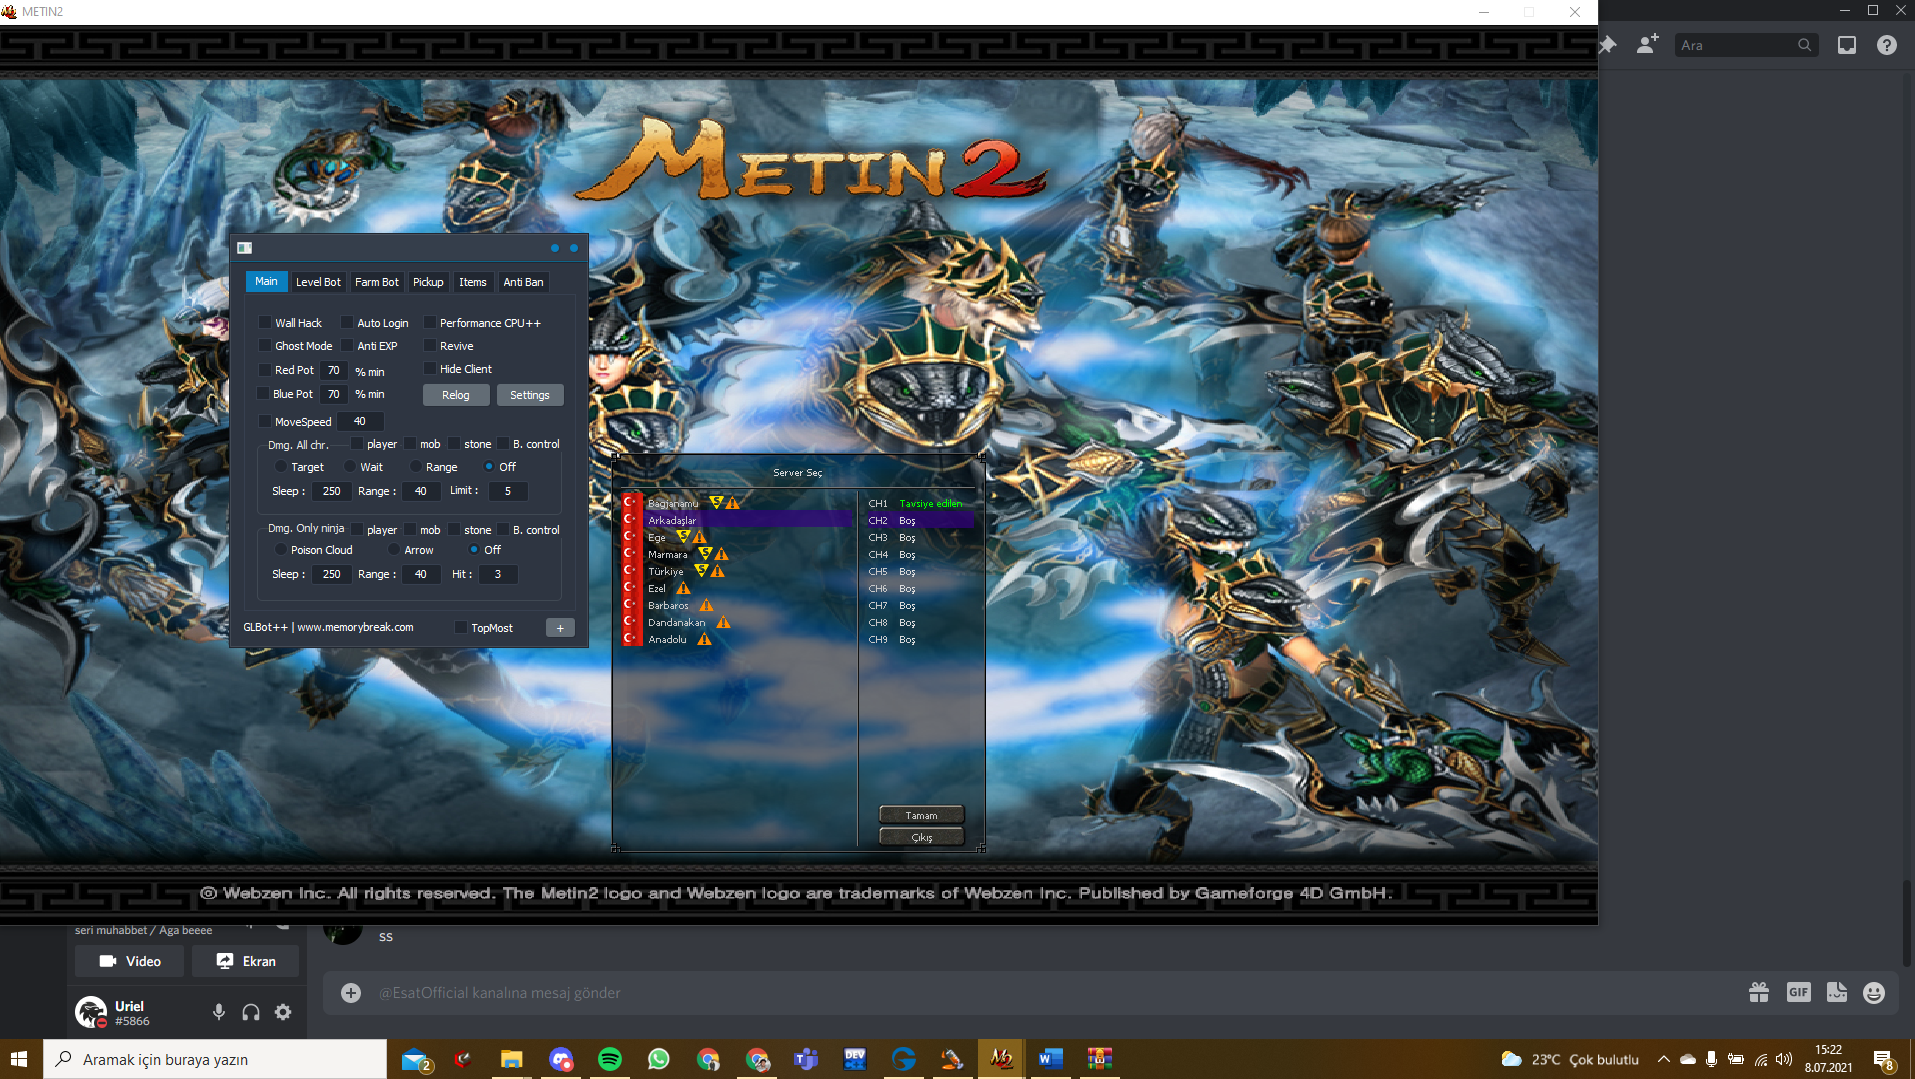Open Discord user settings gear
Image resolution: width=1915 pixels, height=1079 pixels.
283,1012
